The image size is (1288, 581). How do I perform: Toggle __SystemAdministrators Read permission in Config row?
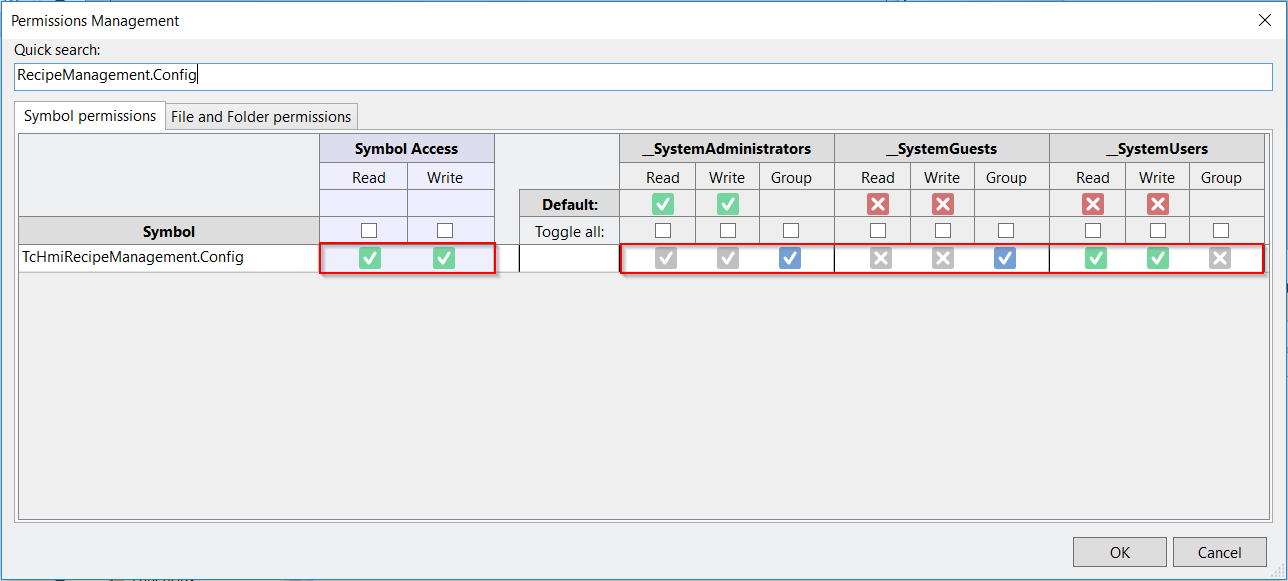(665, 258)
